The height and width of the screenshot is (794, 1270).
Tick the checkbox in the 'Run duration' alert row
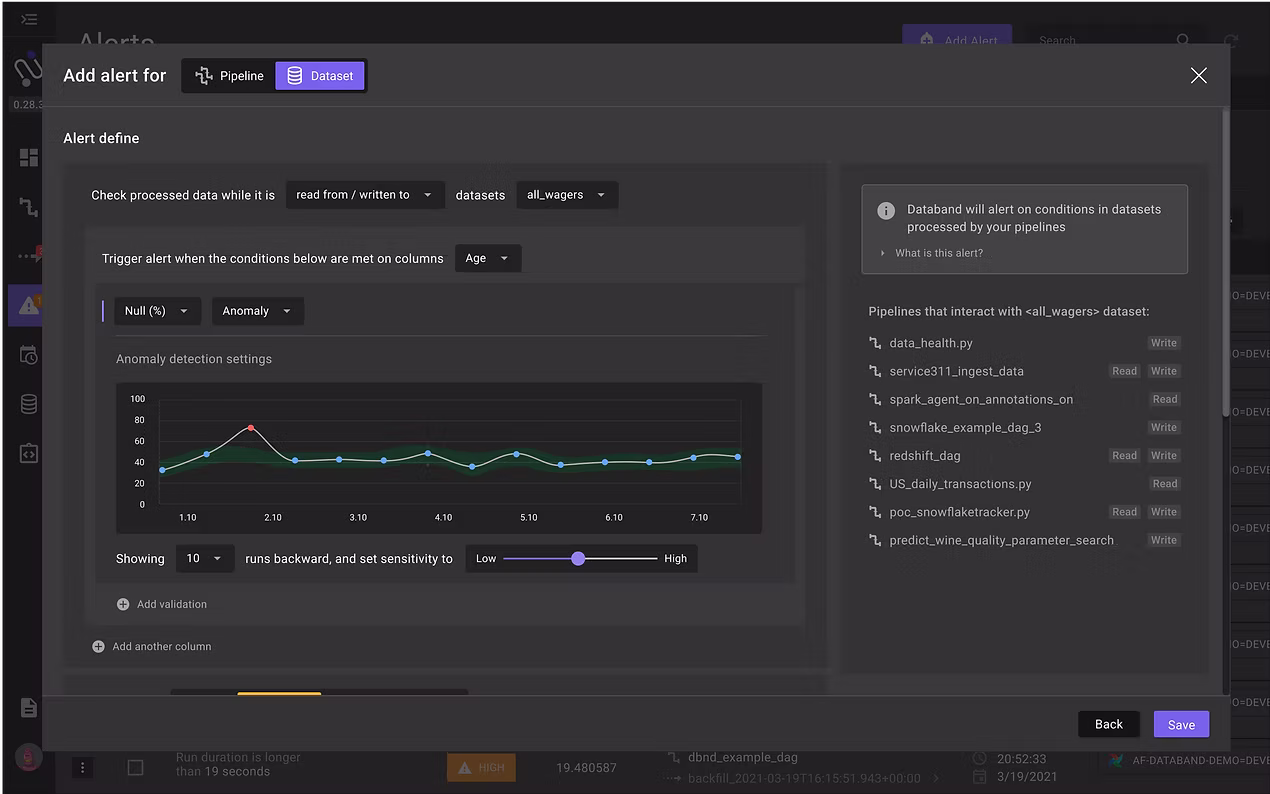coord(135,768)
